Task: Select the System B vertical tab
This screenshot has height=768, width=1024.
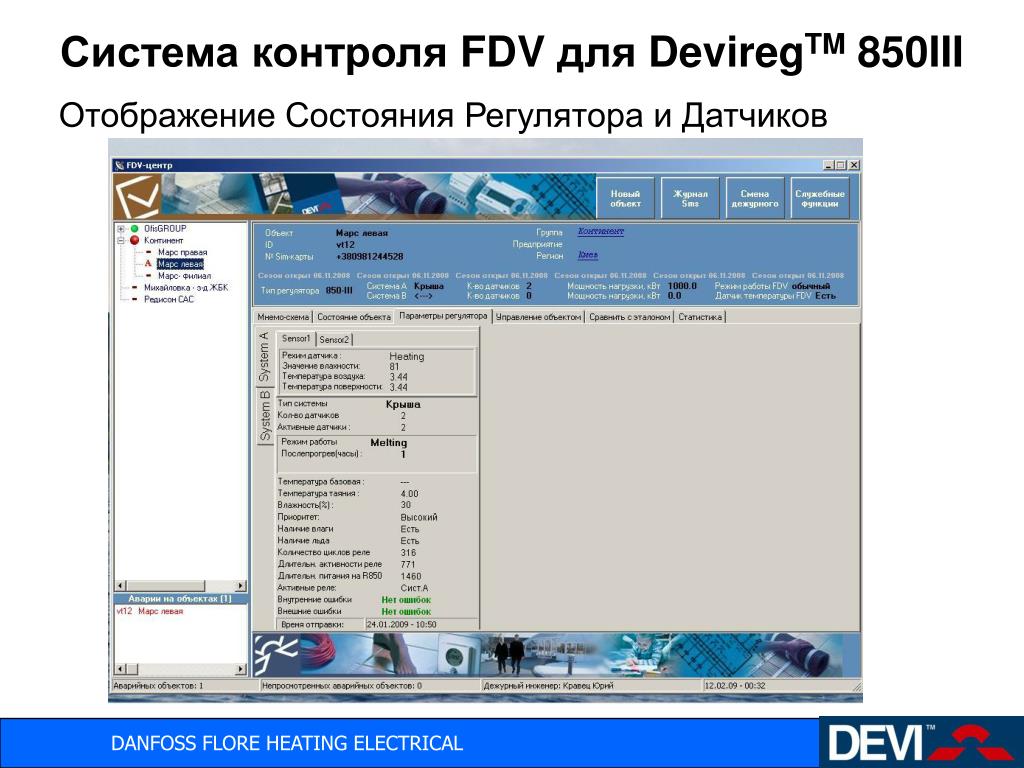Action: point(265,415)
